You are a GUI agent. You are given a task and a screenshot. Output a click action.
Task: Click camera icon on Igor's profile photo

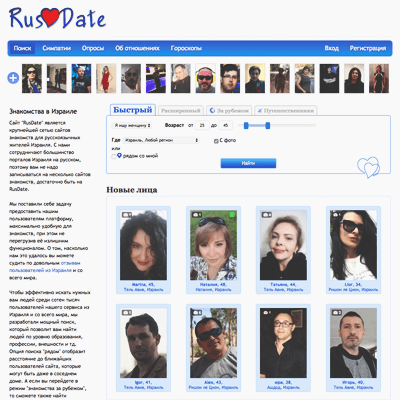point(127,313)
